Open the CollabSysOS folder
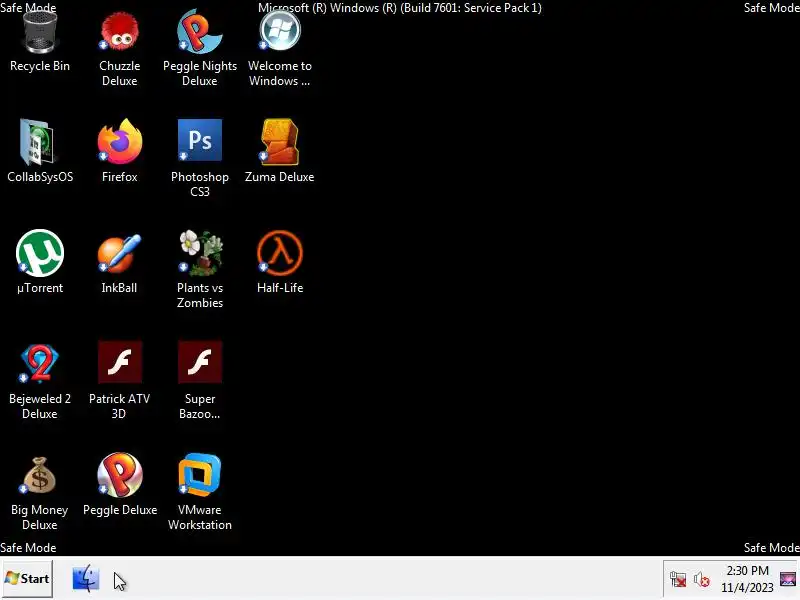The height and width of the screenshot is (600, 800). 40,142
